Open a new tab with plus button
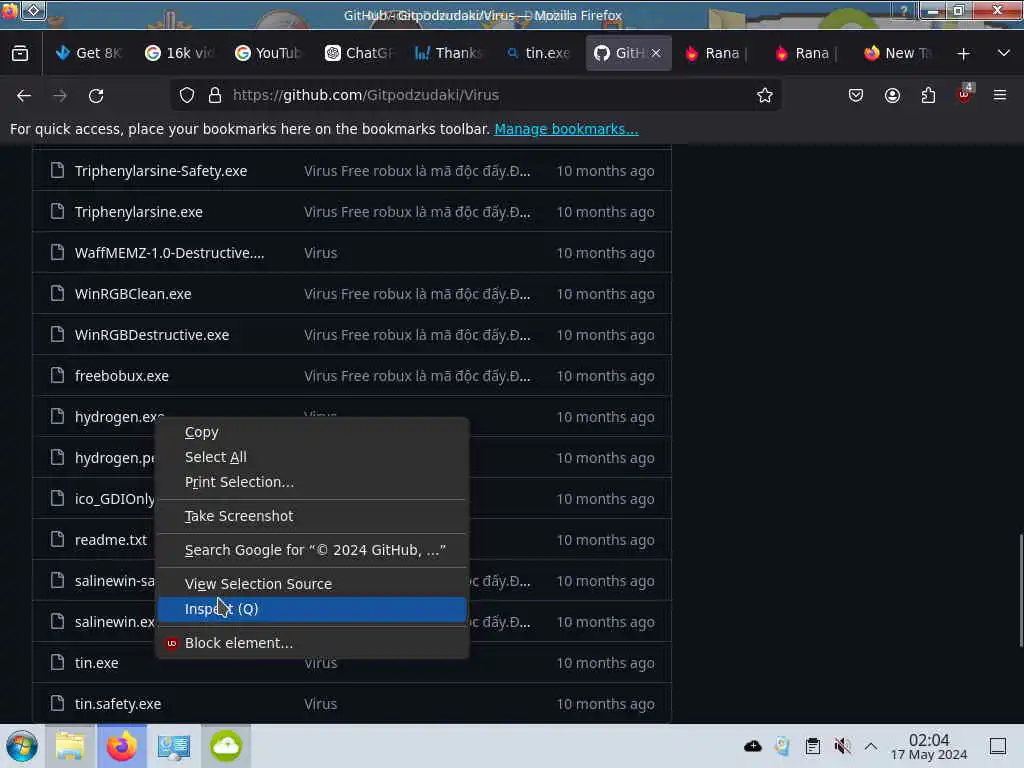 (x=963, y=54)
